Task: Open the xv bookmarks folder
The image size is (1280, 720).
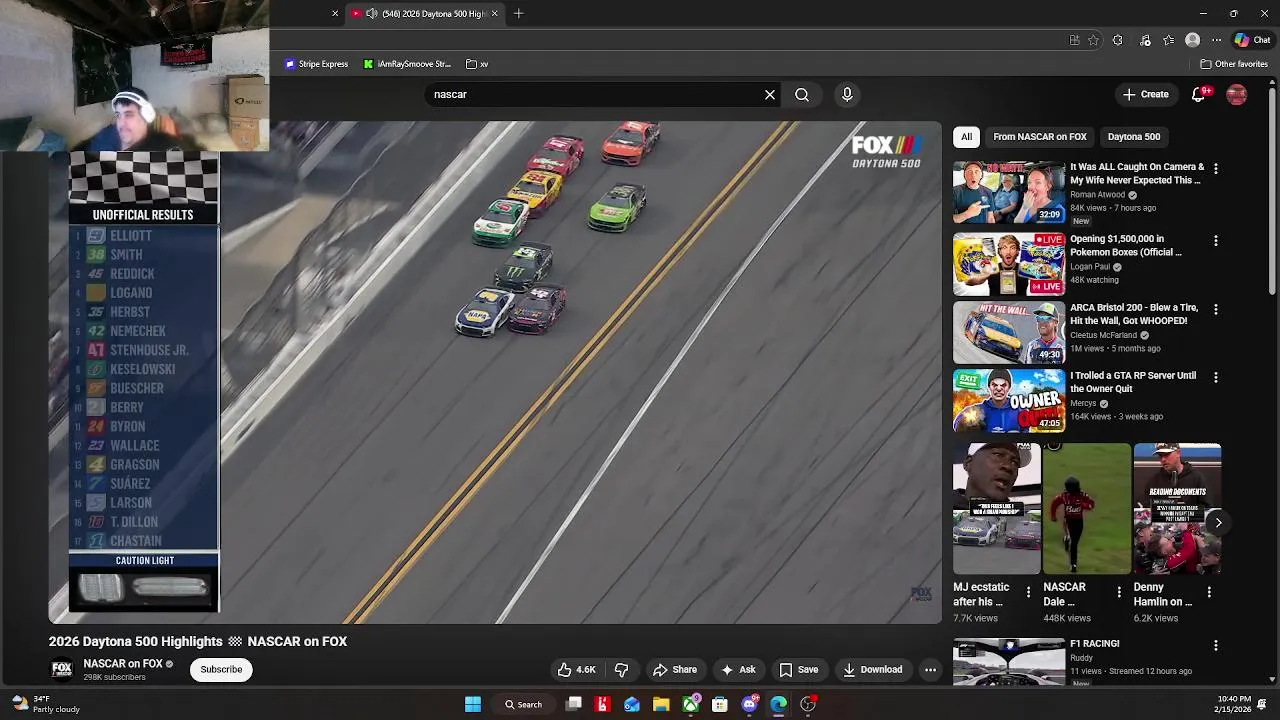Action: pos(477,64)
